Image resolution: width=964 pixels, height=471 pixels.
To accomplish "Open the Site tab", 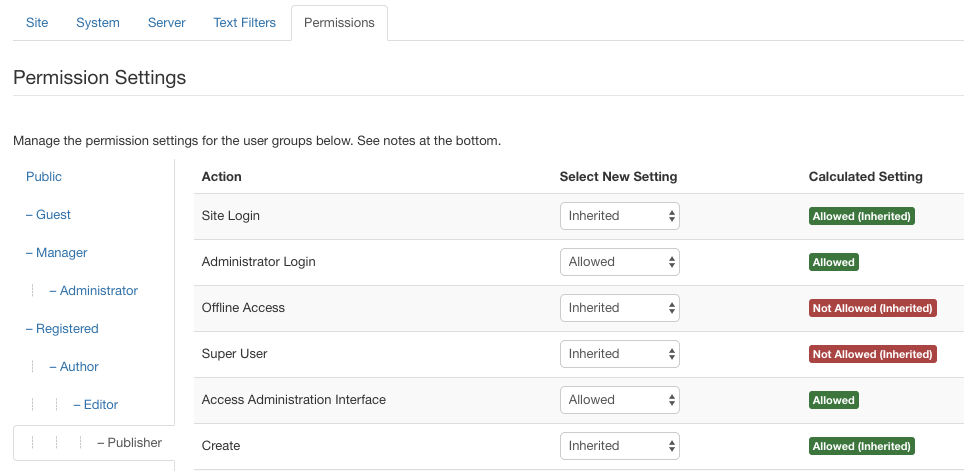I will tap(37, 23).
